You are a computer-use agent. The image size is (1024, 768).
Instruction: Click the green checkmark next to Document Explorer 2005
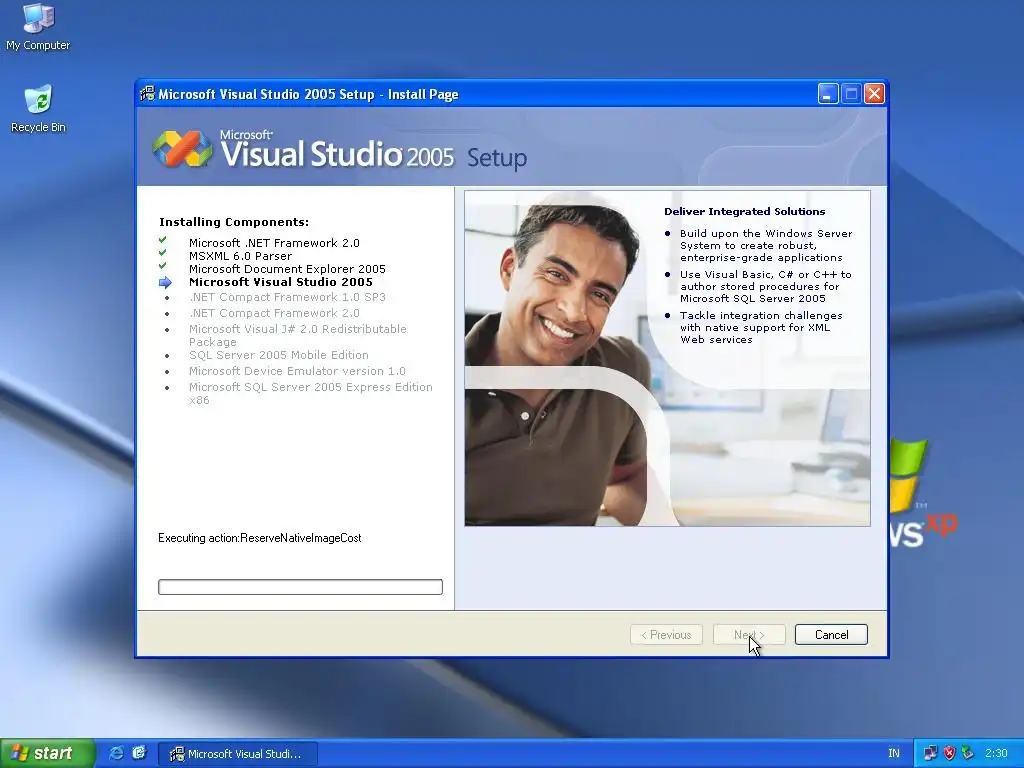click(x=163, y=266)
